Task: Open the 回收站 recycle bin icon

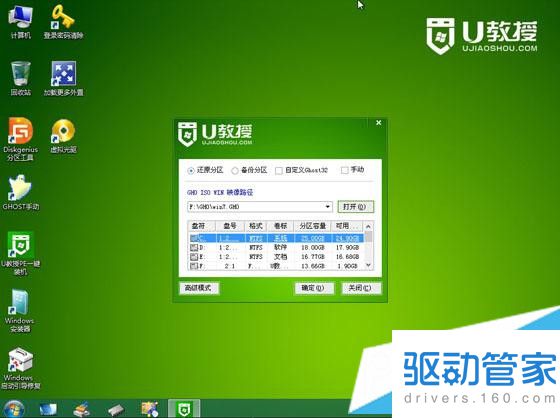Action: click(21, 79)
